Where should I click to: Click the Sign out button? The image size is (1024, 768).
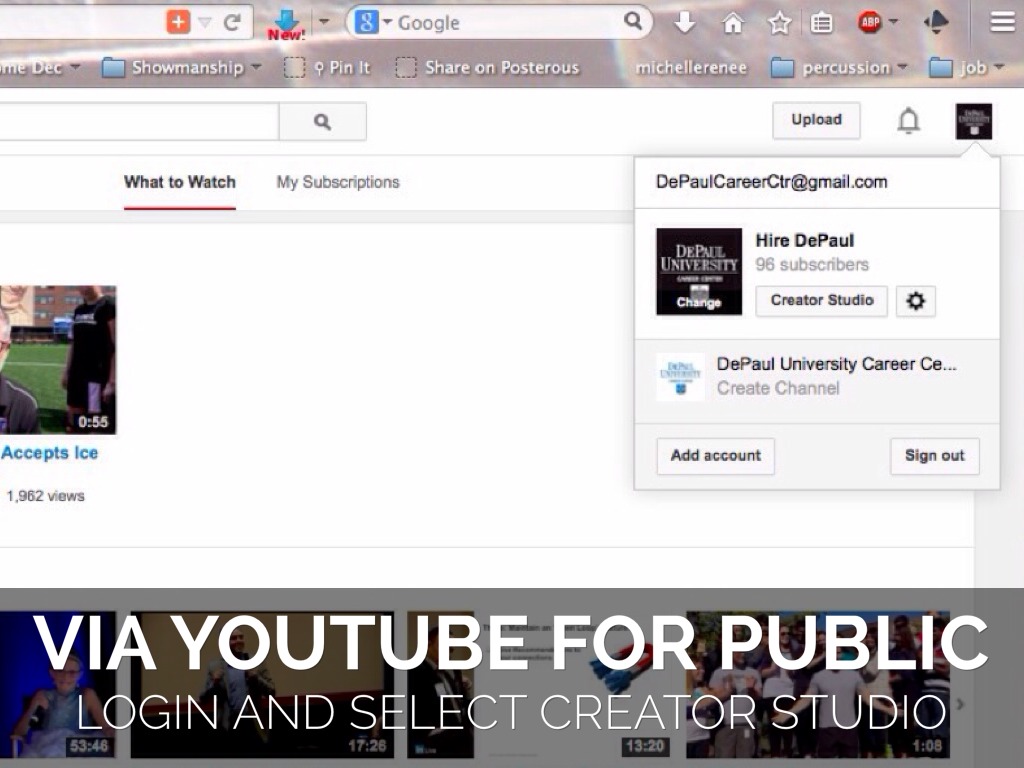pyautogui.click(x=934, y=456)
